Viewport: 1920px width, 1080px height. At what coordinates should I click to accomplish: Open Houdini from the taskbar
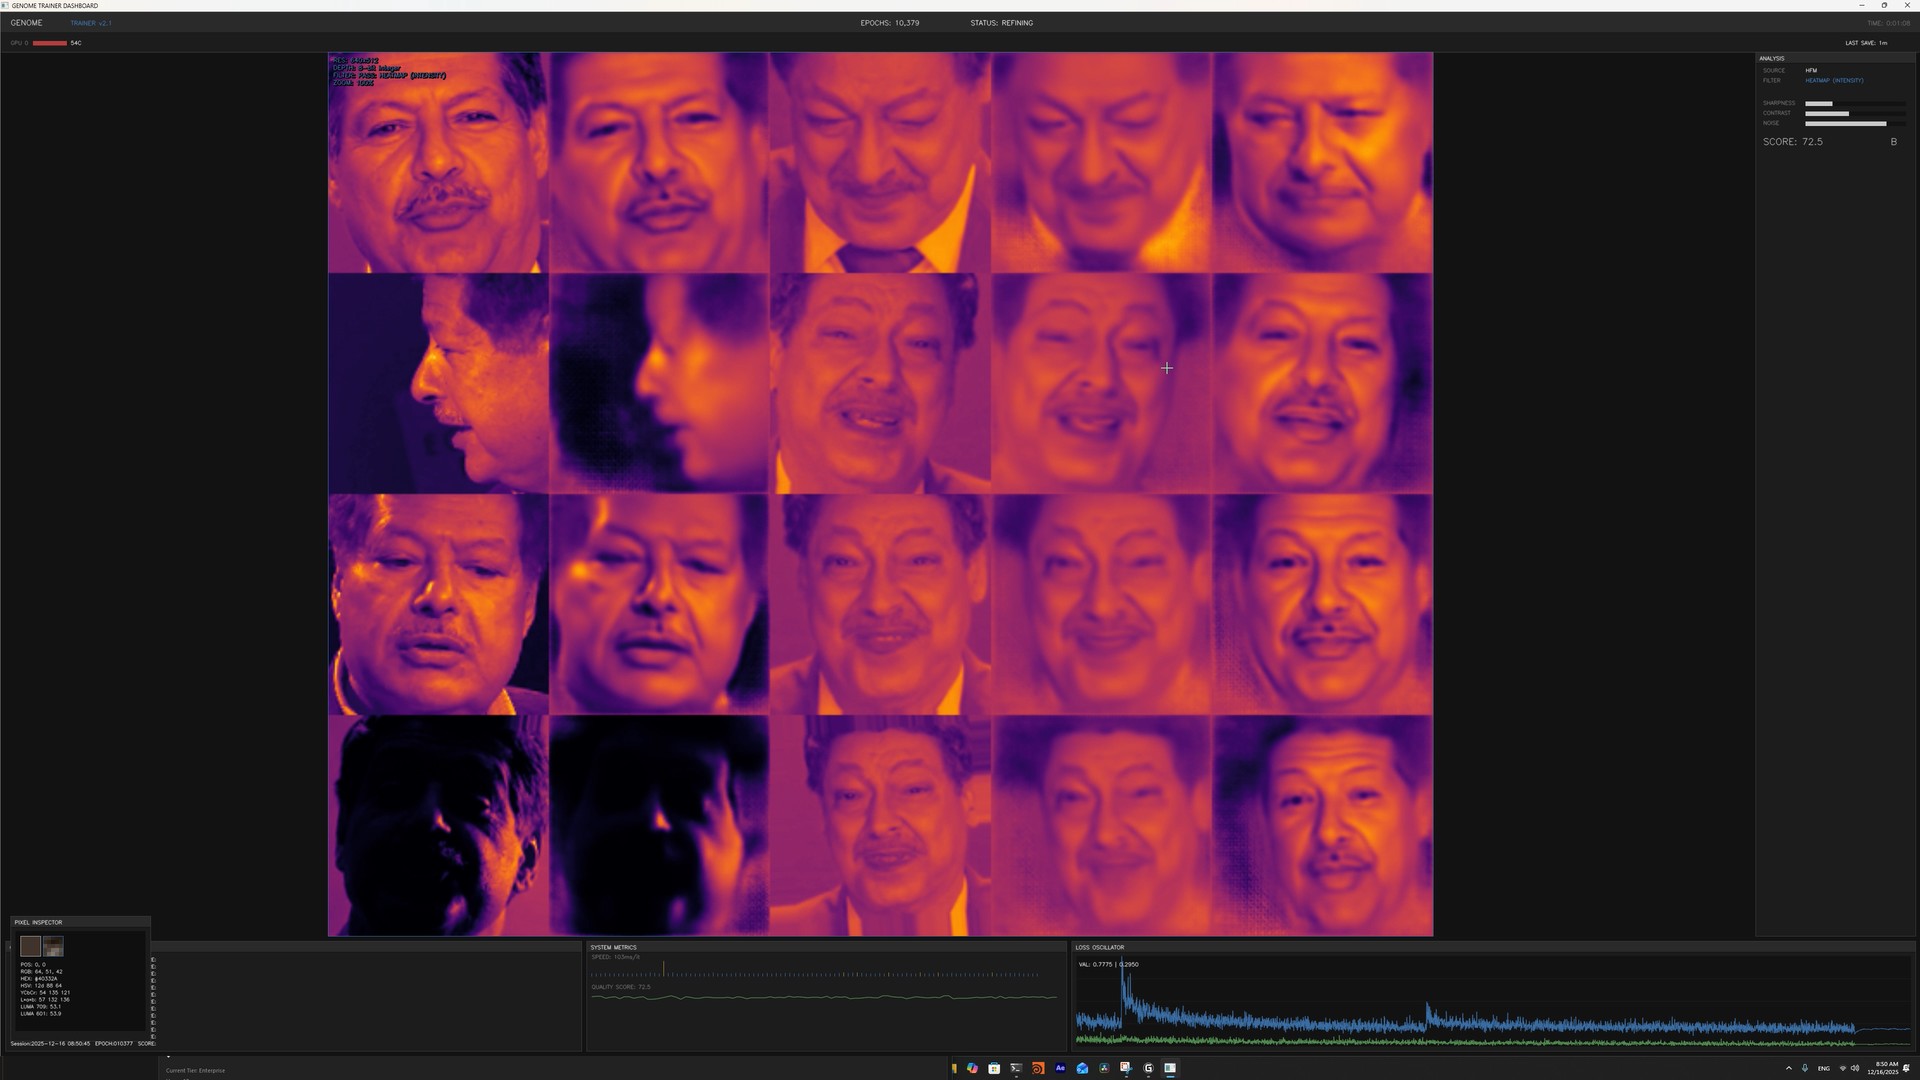pos(1038,1068)
